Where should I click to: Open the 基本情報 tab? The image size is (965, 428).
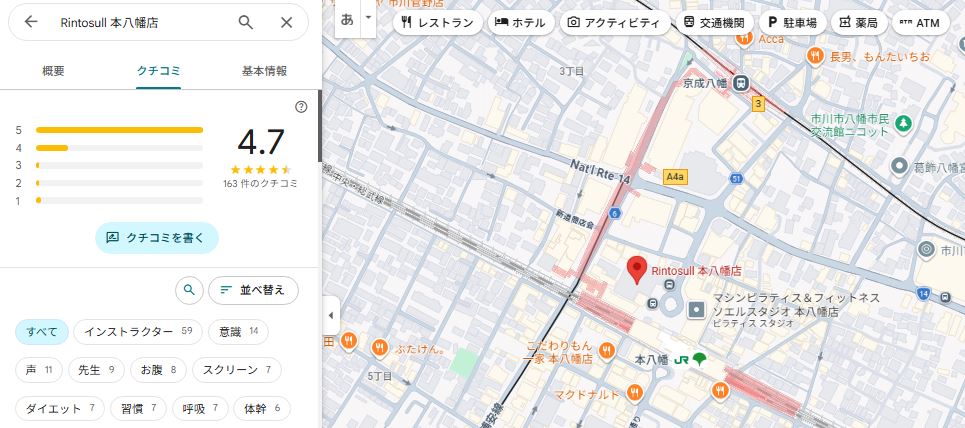[x=264, y=71]
